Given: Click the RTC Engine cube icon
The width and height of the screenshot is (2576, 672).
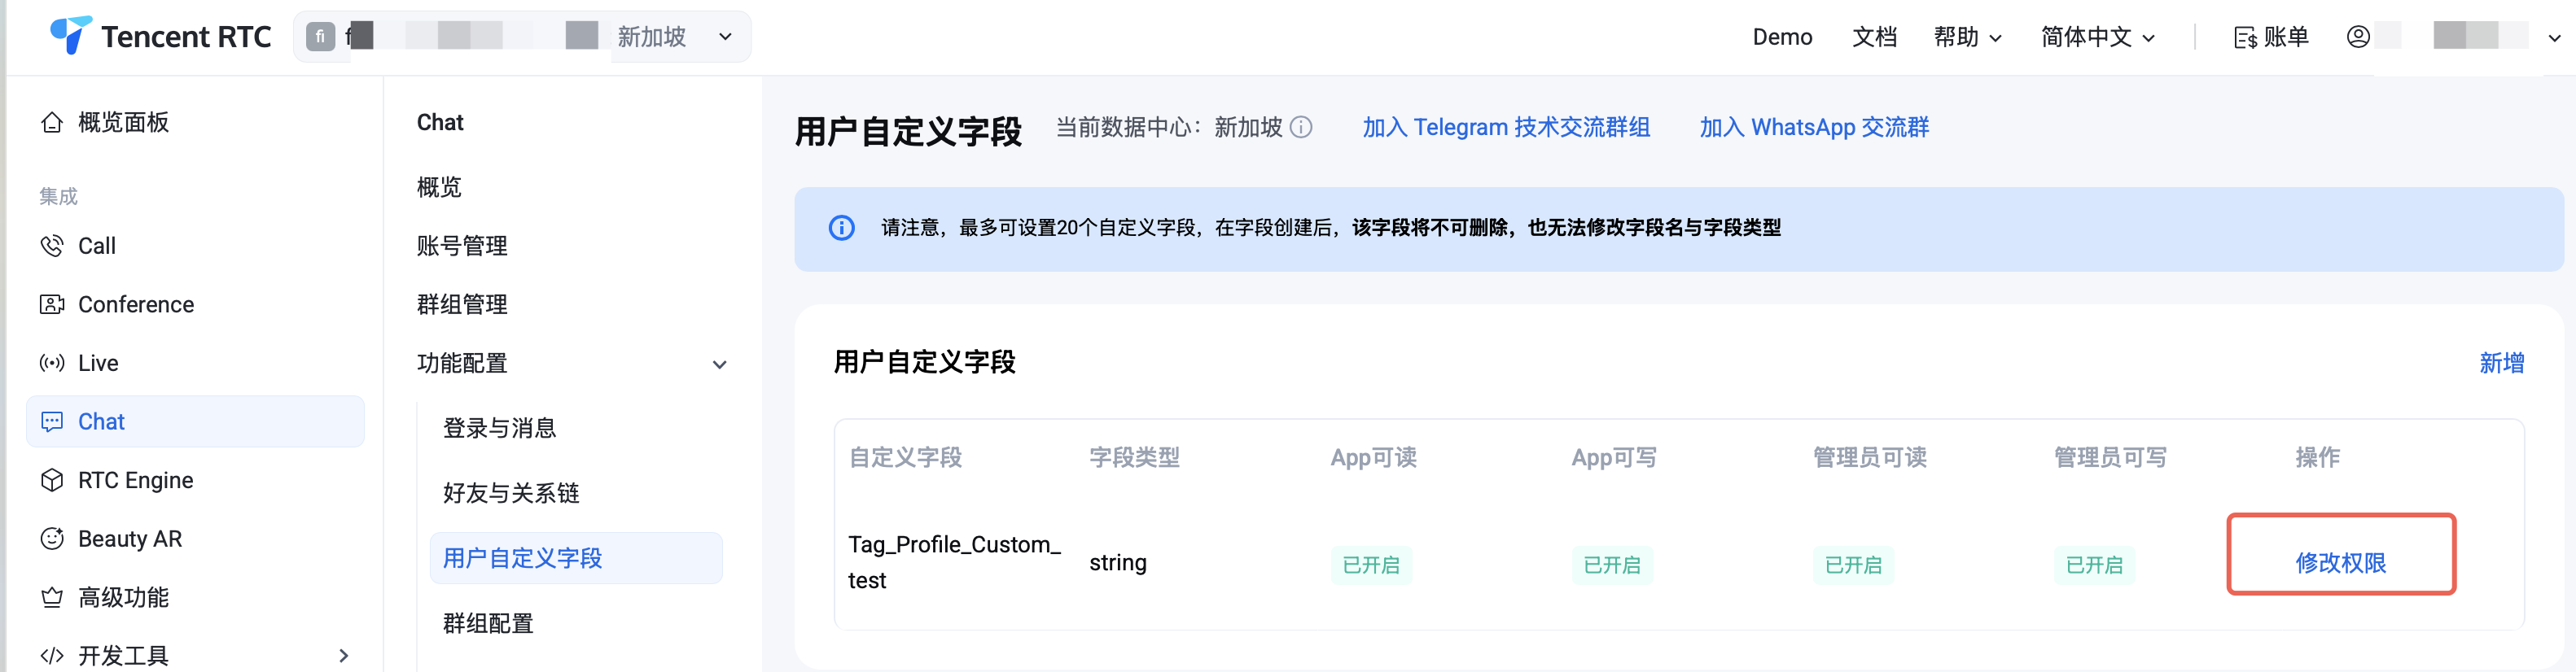Looking at the screenshot, I should (52, 481).
